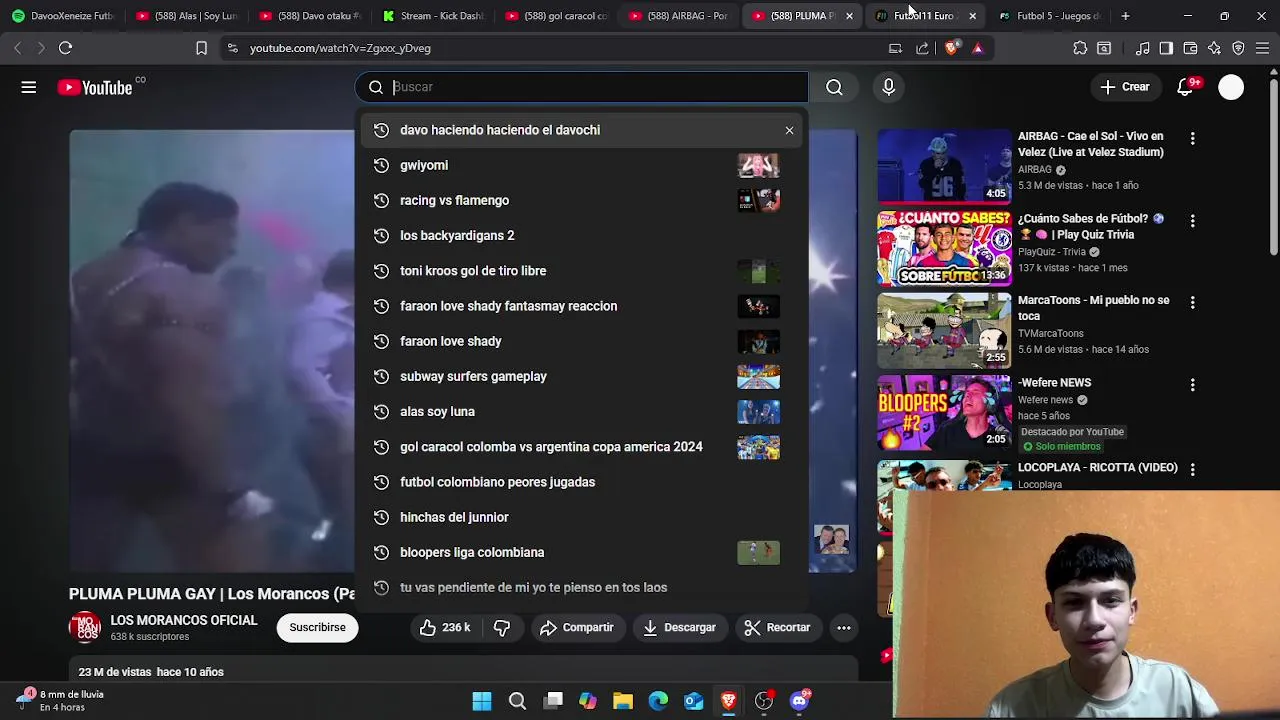Screen dimensions: 1280x720
Task: Open the YouTube hamburger guide menu
Action: pos(29,87)
